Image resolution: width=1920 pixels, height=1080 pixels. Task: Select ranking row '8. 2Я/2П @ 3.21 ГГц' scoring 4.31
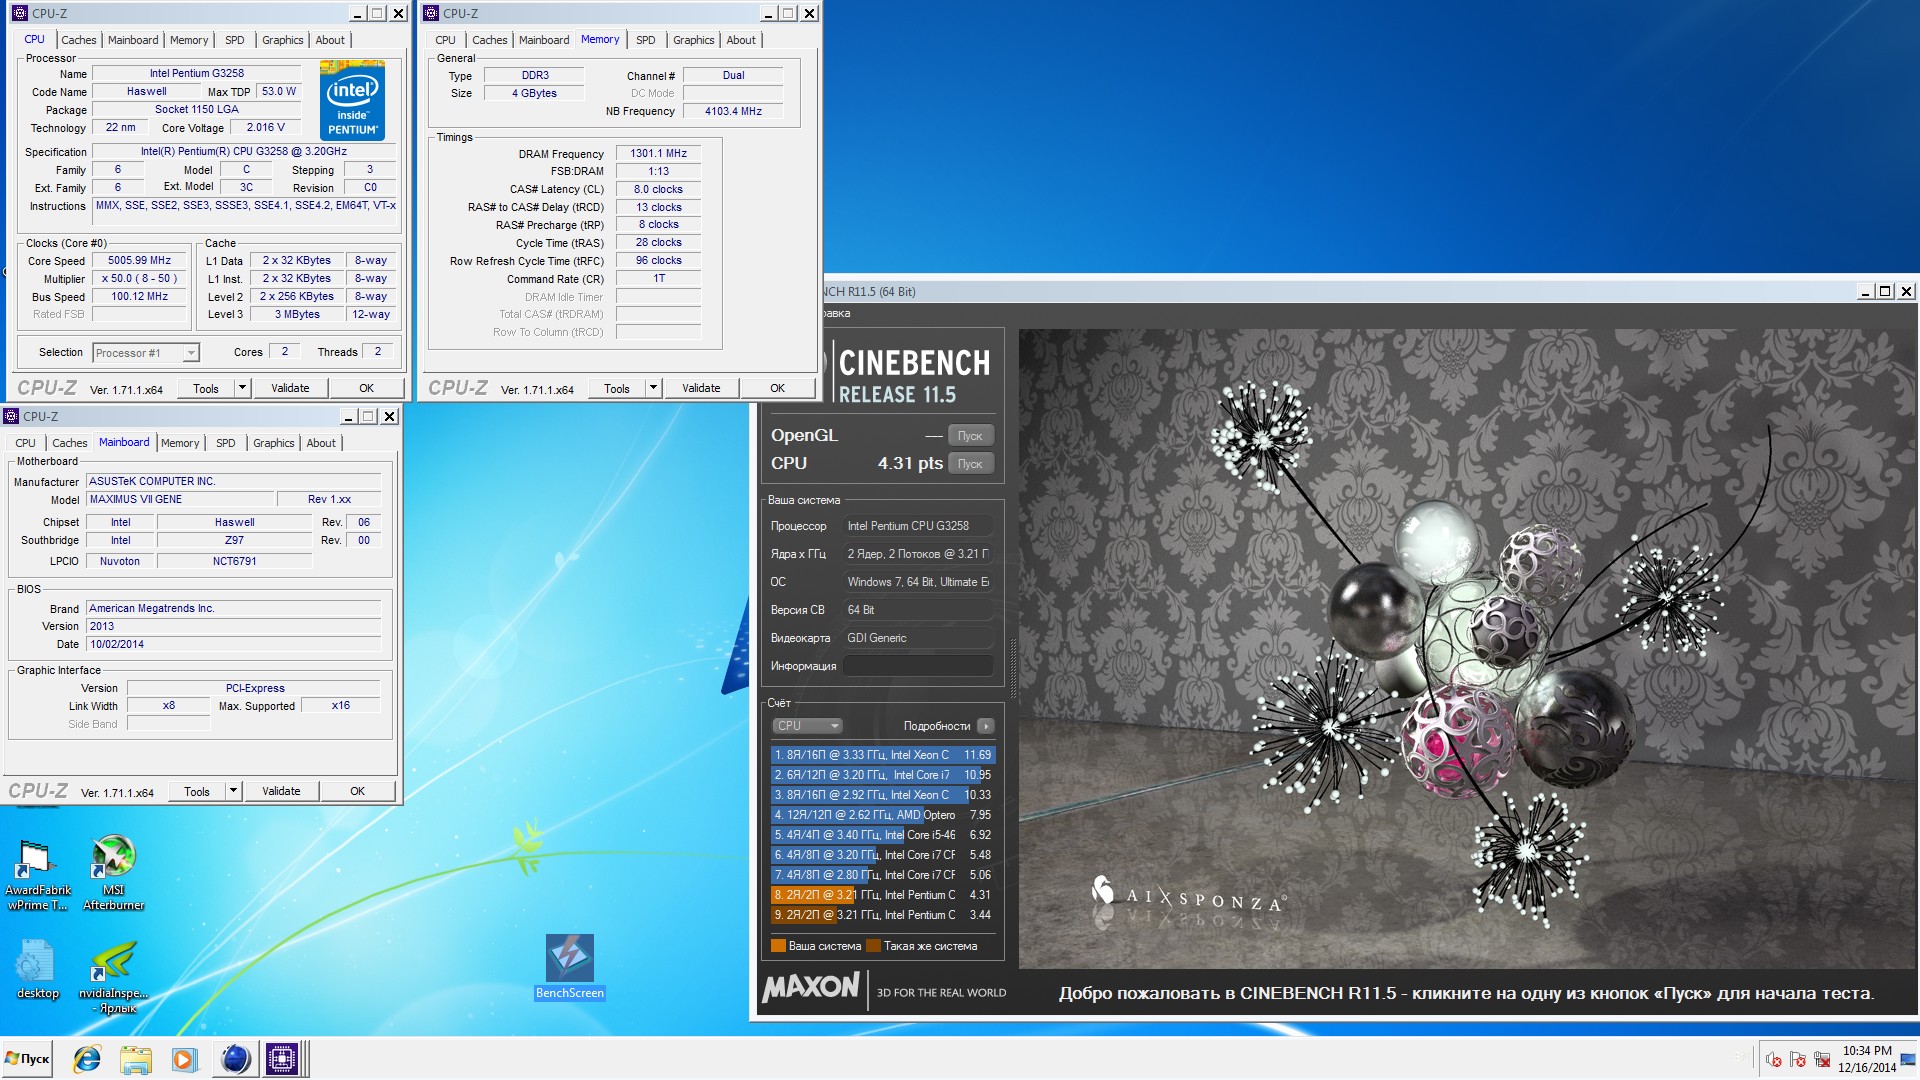(x=882, y=895)
